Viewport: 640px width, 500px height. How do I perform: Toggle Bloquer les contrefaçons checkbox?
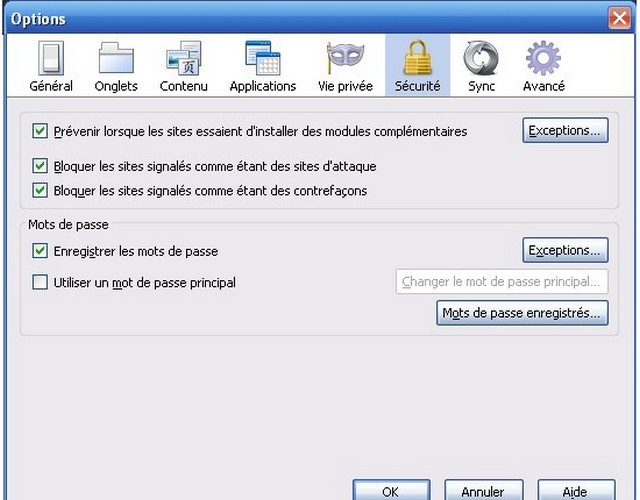pyautogui.click(x=40, y=190)
